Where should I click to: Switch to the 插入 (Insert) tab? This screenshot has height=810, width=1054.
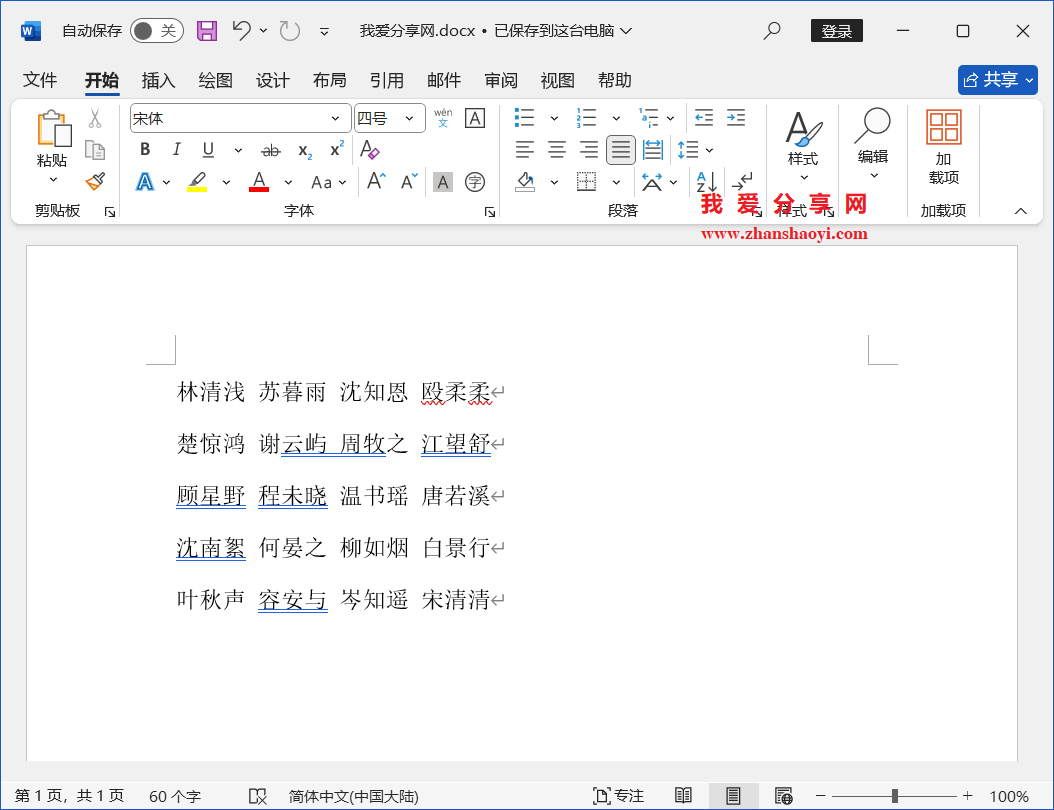158,81
